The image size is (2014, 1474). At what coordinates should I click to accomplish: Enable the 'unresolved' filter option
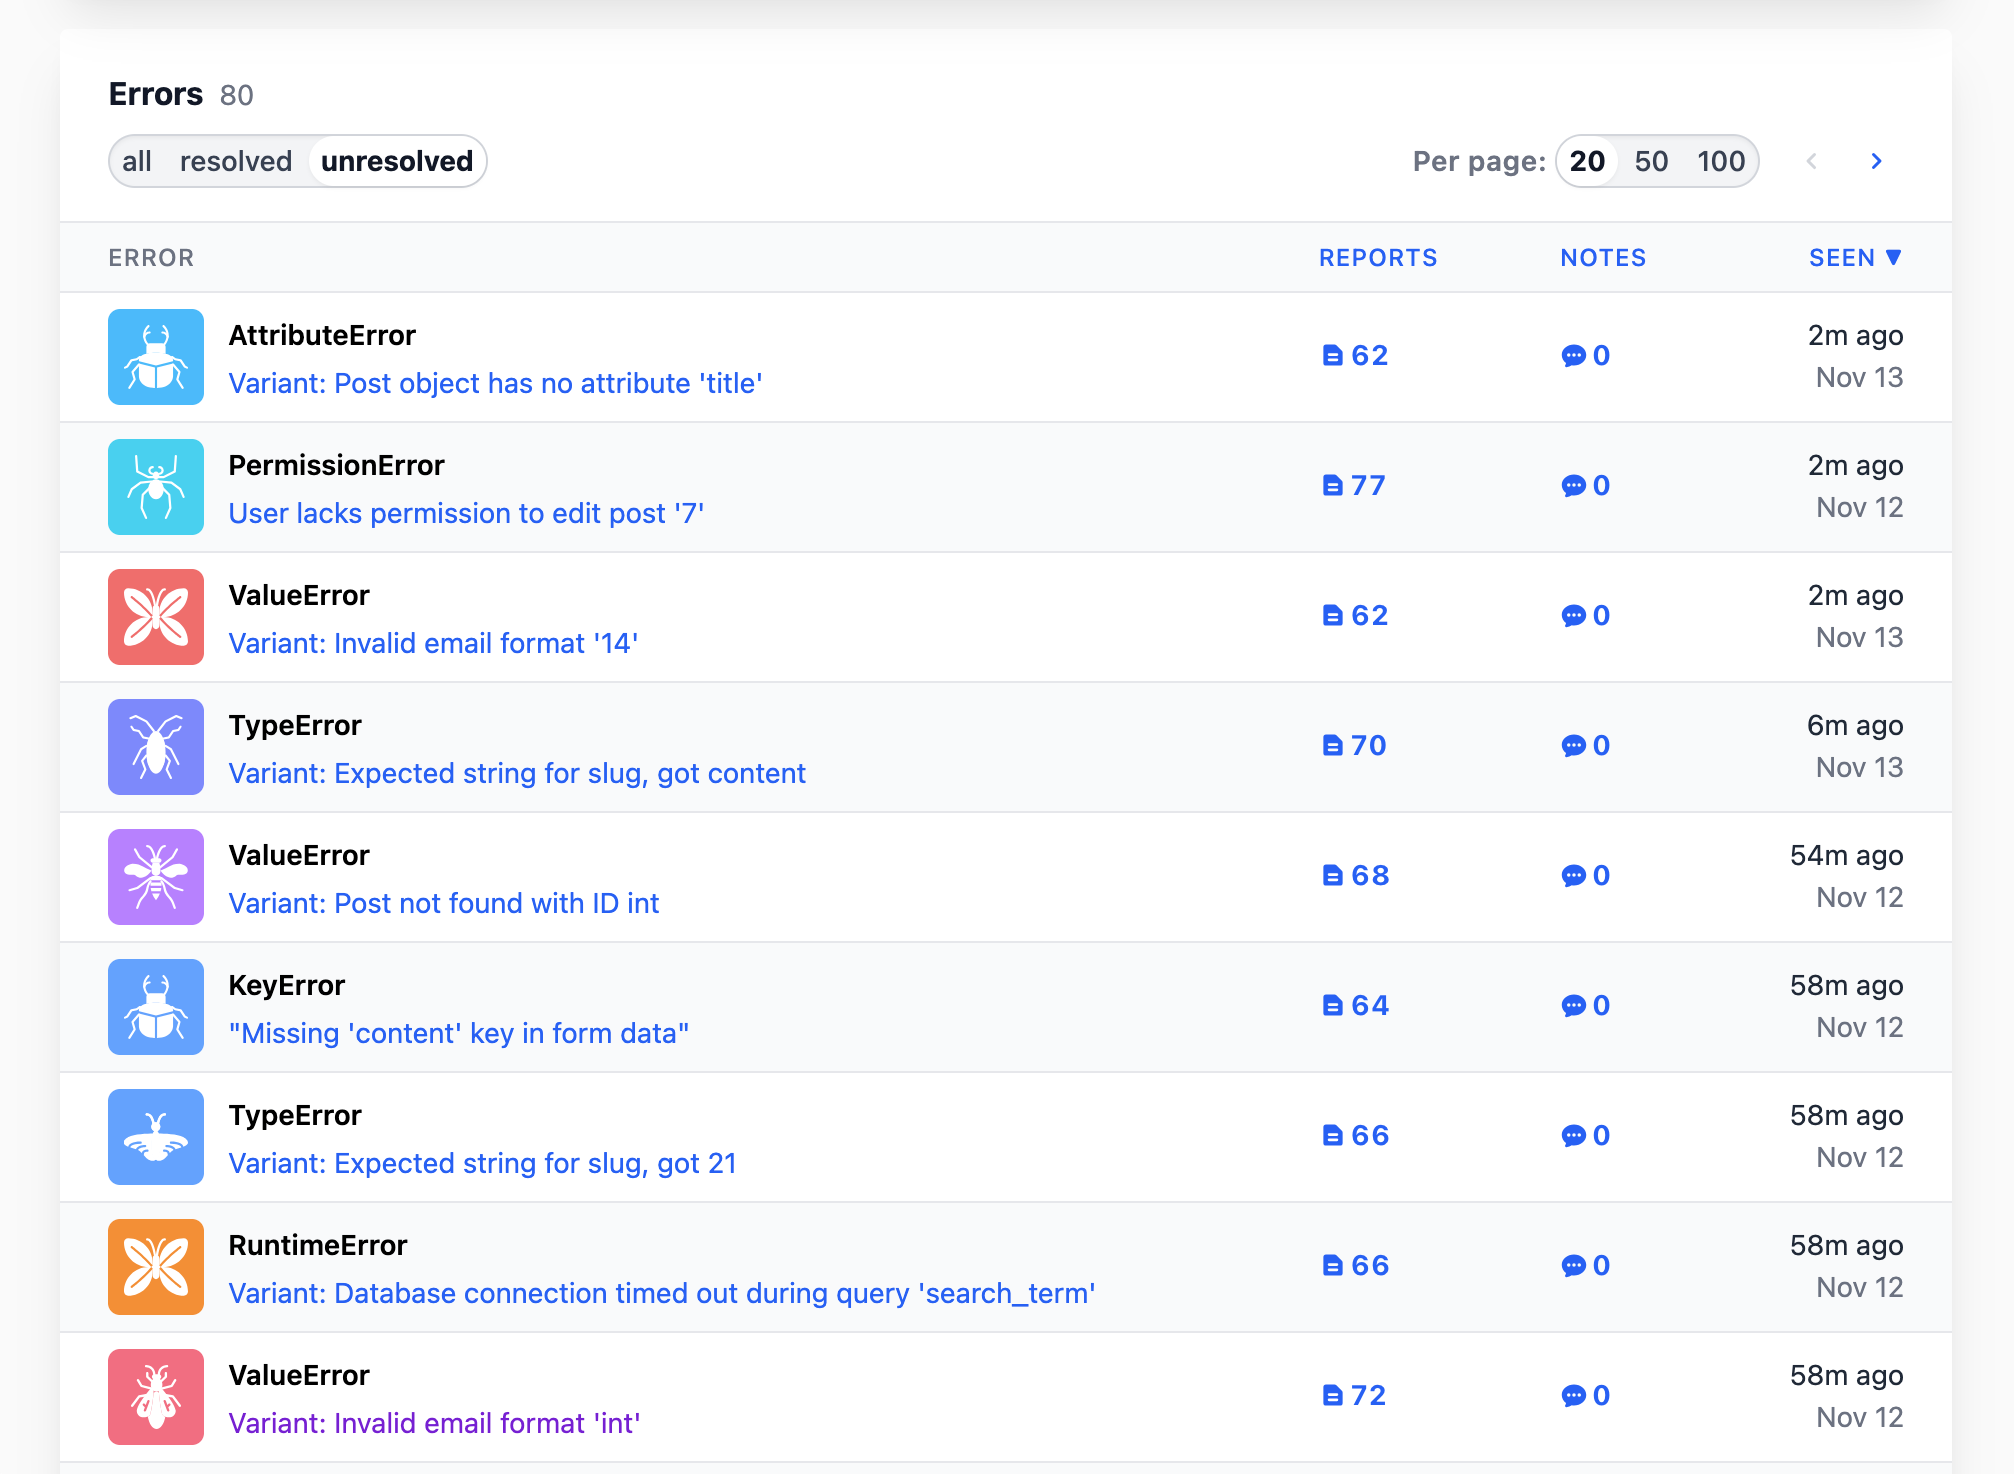[x=396, y=161]
